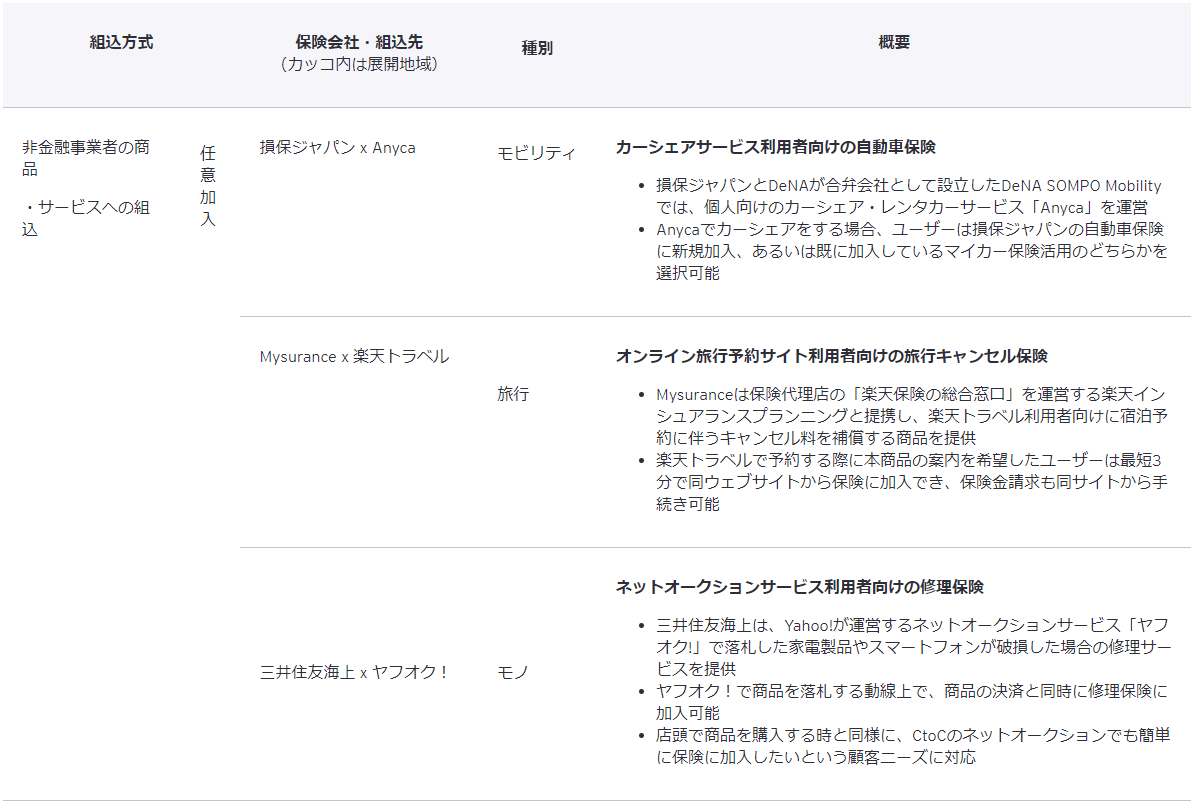1196x806 pixels.
Task: Select the 非金融事業者の商品 cell text
Action: point(86,157)
